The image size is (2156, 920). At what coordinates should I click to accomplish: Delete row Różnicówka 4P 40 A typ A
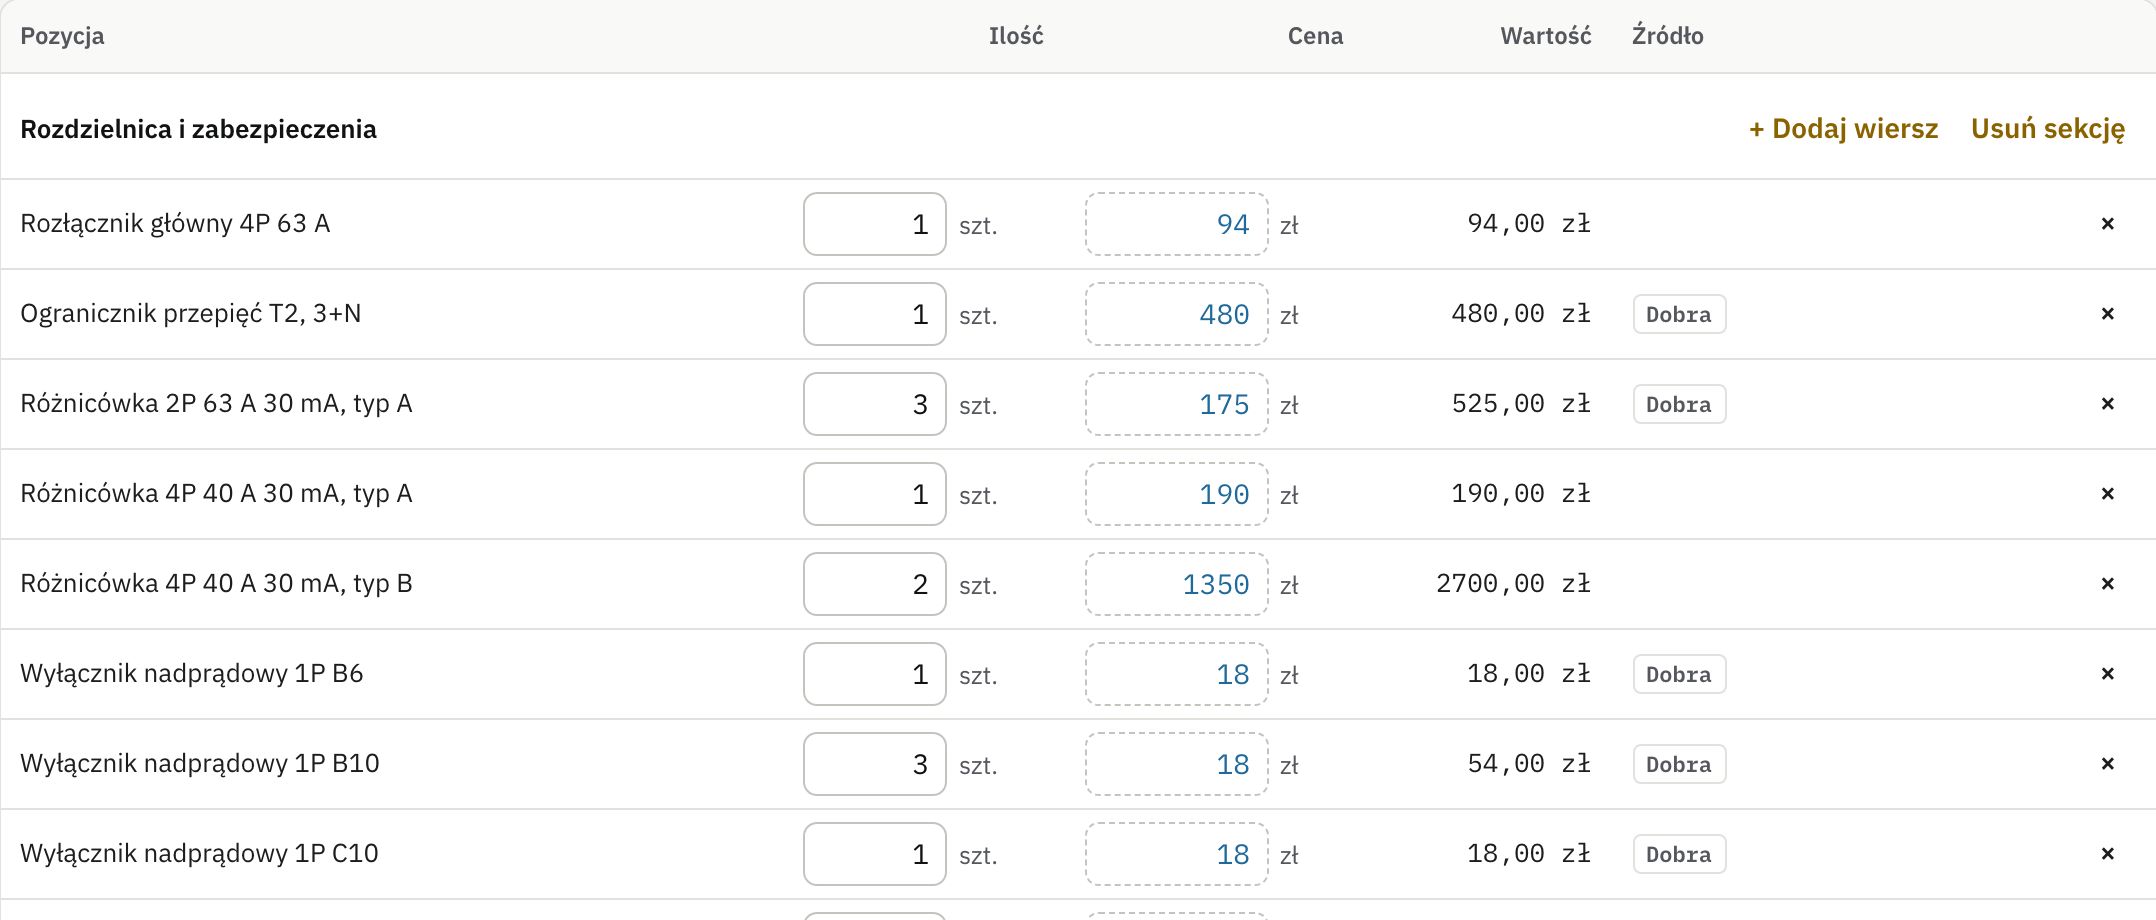coord(2107,494)
